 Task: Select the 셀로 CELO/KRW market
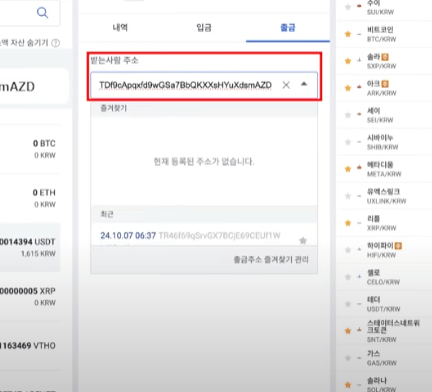point(384,277)
